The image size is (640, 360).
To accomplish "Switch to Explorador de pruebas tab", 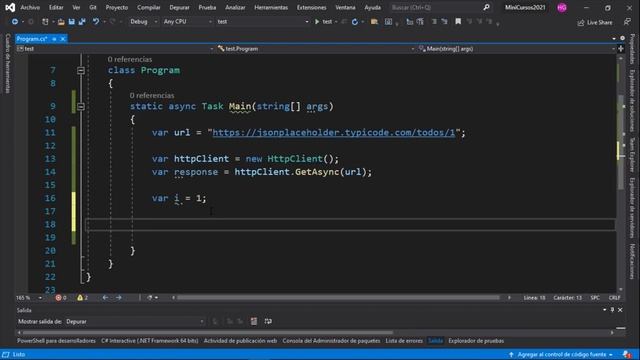I will coord(476,341).
